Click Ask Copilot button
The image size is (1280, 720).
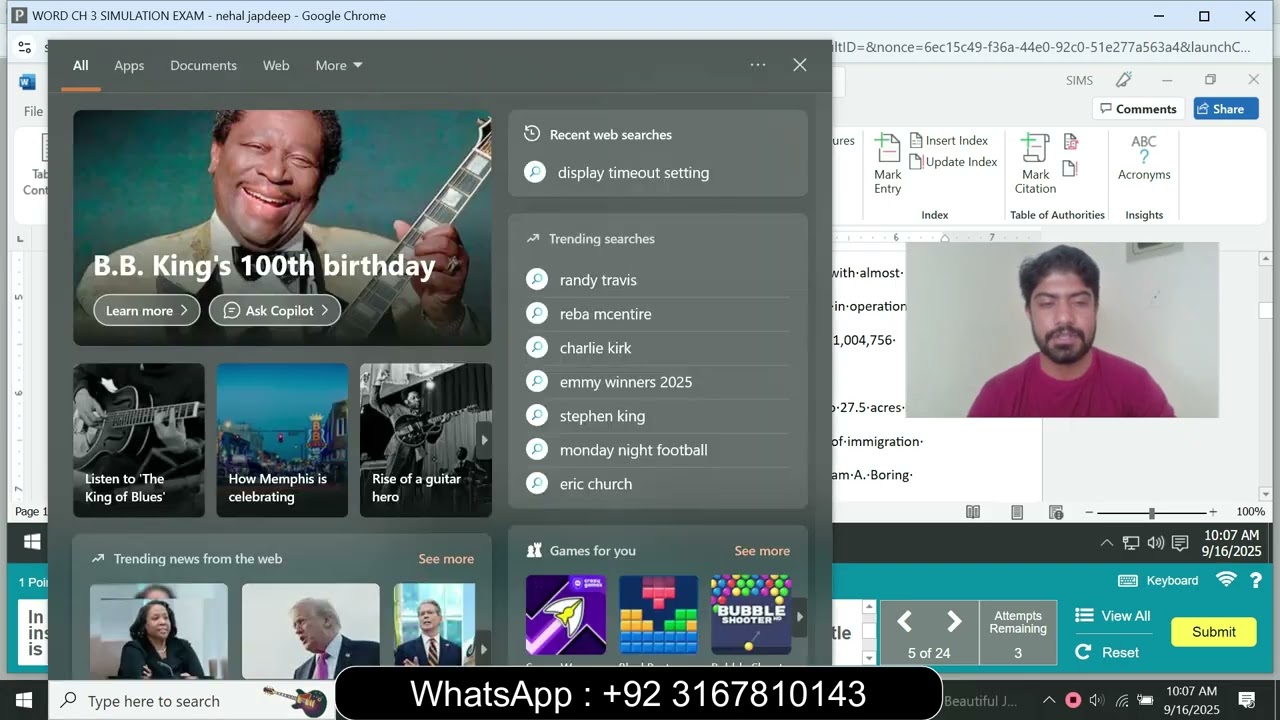coord(275,310)
